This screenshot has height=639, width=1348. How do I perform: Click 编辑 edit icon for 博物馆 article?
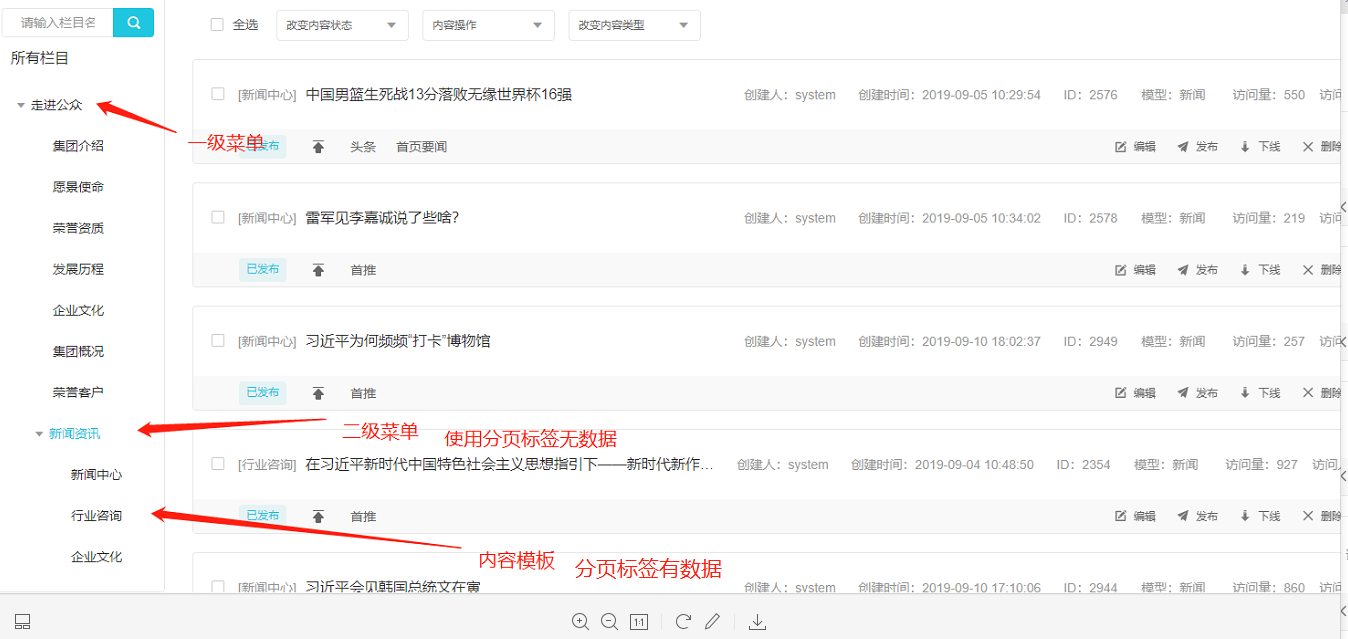(x=1121, y=393)
